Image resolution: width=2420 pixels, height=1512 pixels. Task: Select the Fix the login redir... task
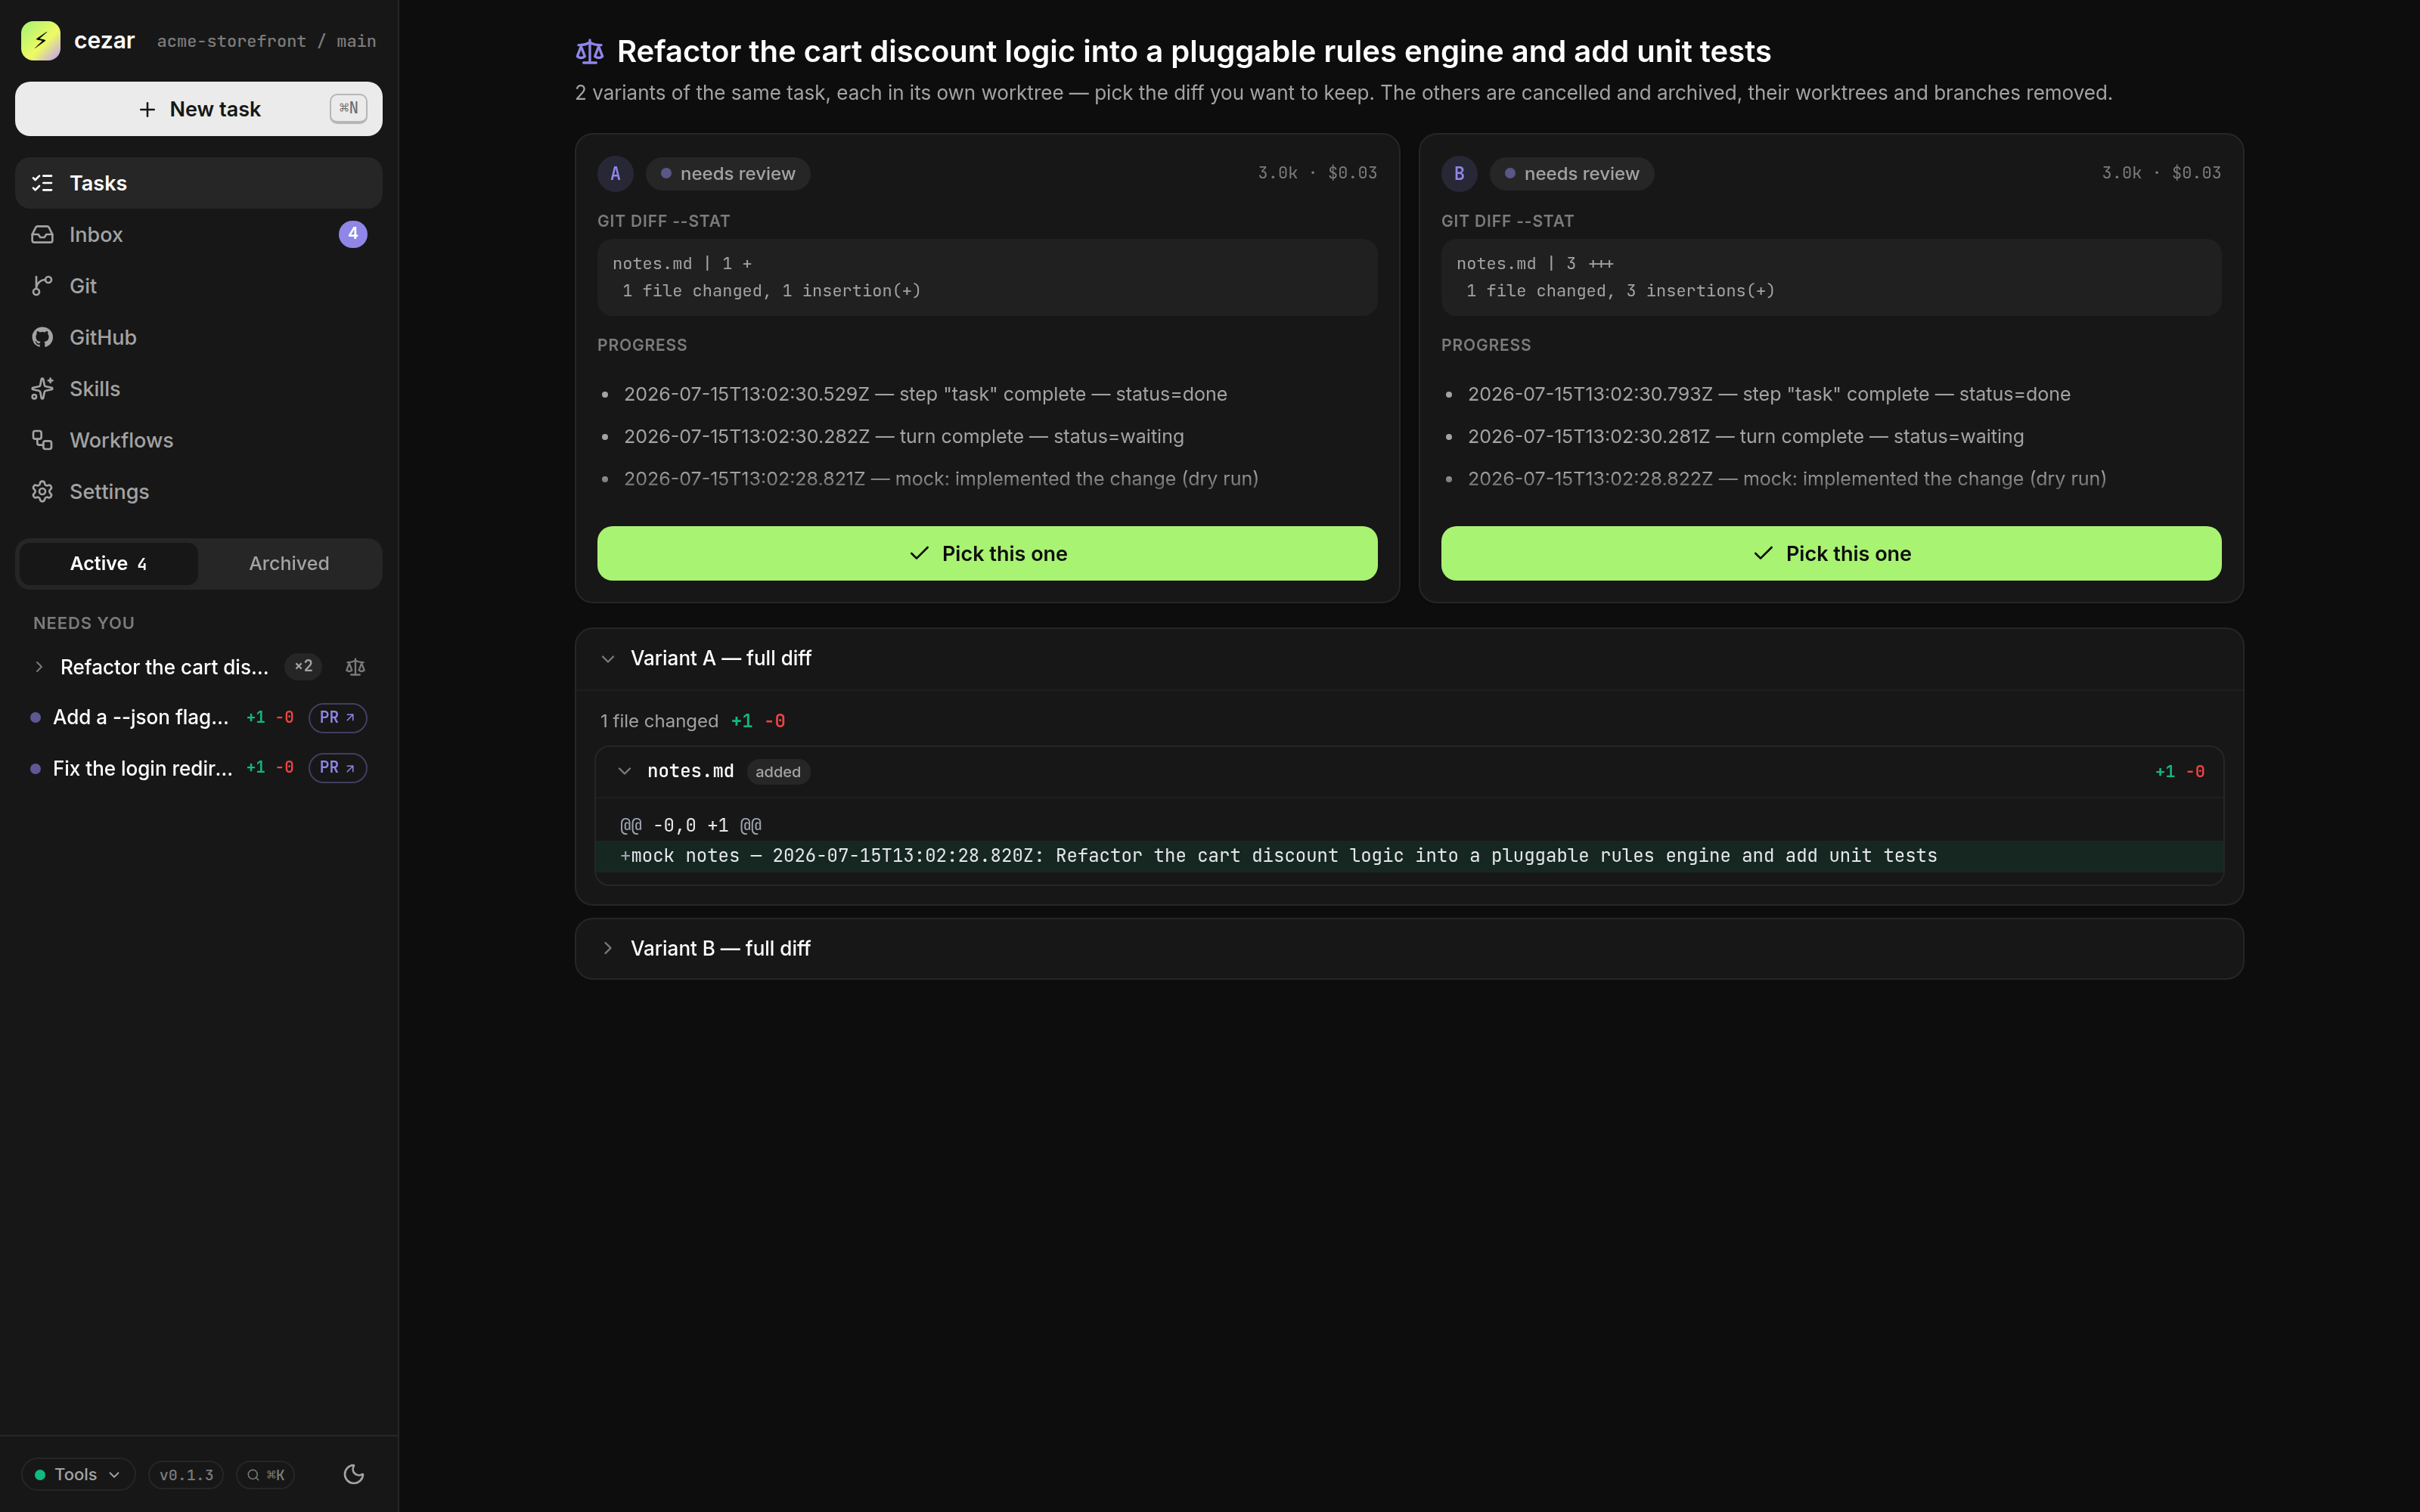pyautogui.click(x=142, y=768)
